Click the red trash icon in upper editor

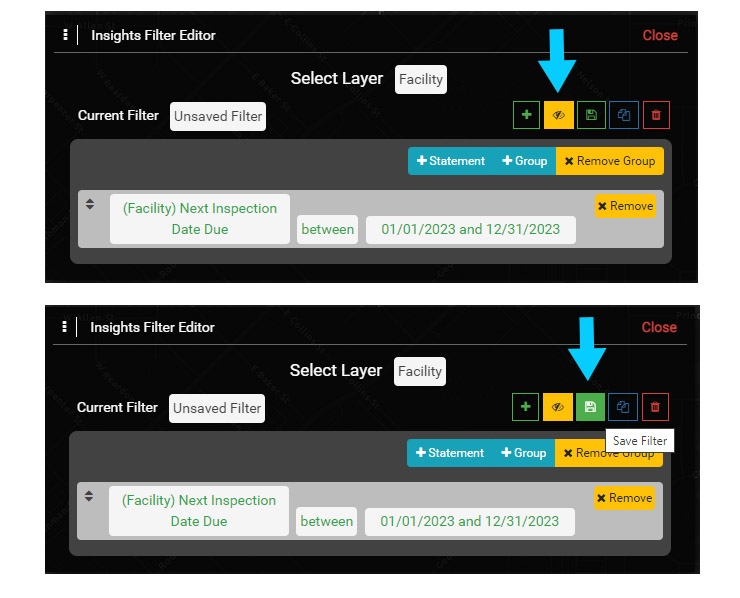point(656,115)
